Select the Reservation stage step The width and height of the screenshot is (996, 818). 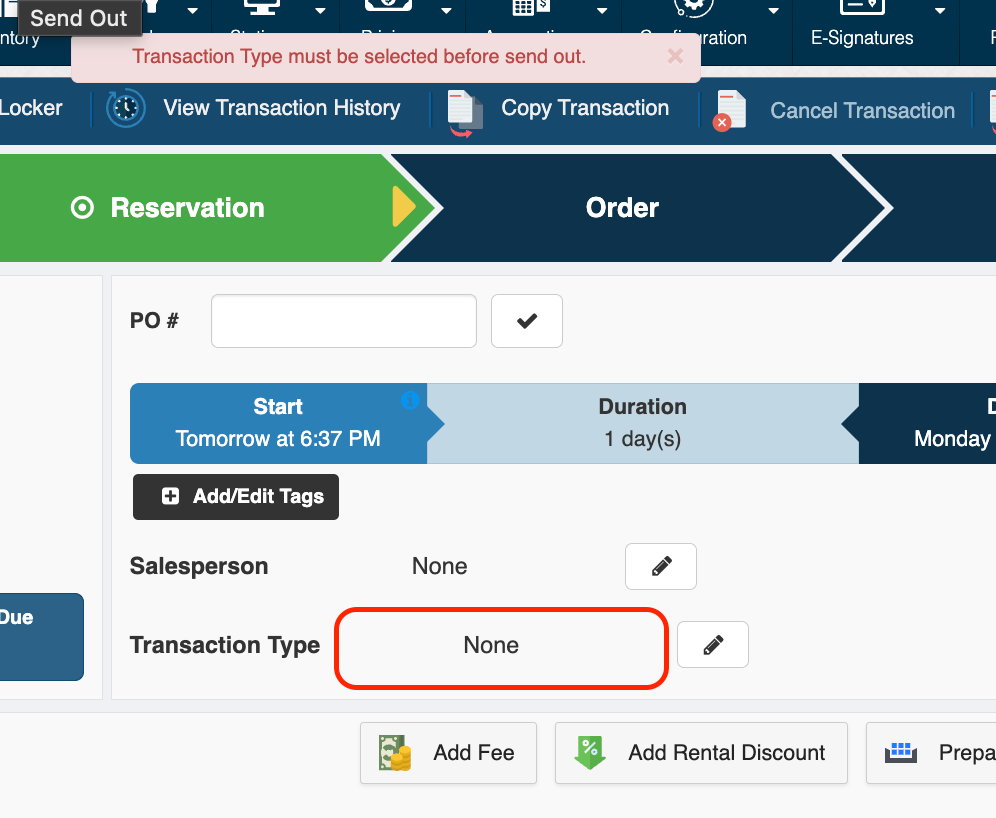click(x=188, y=208)
